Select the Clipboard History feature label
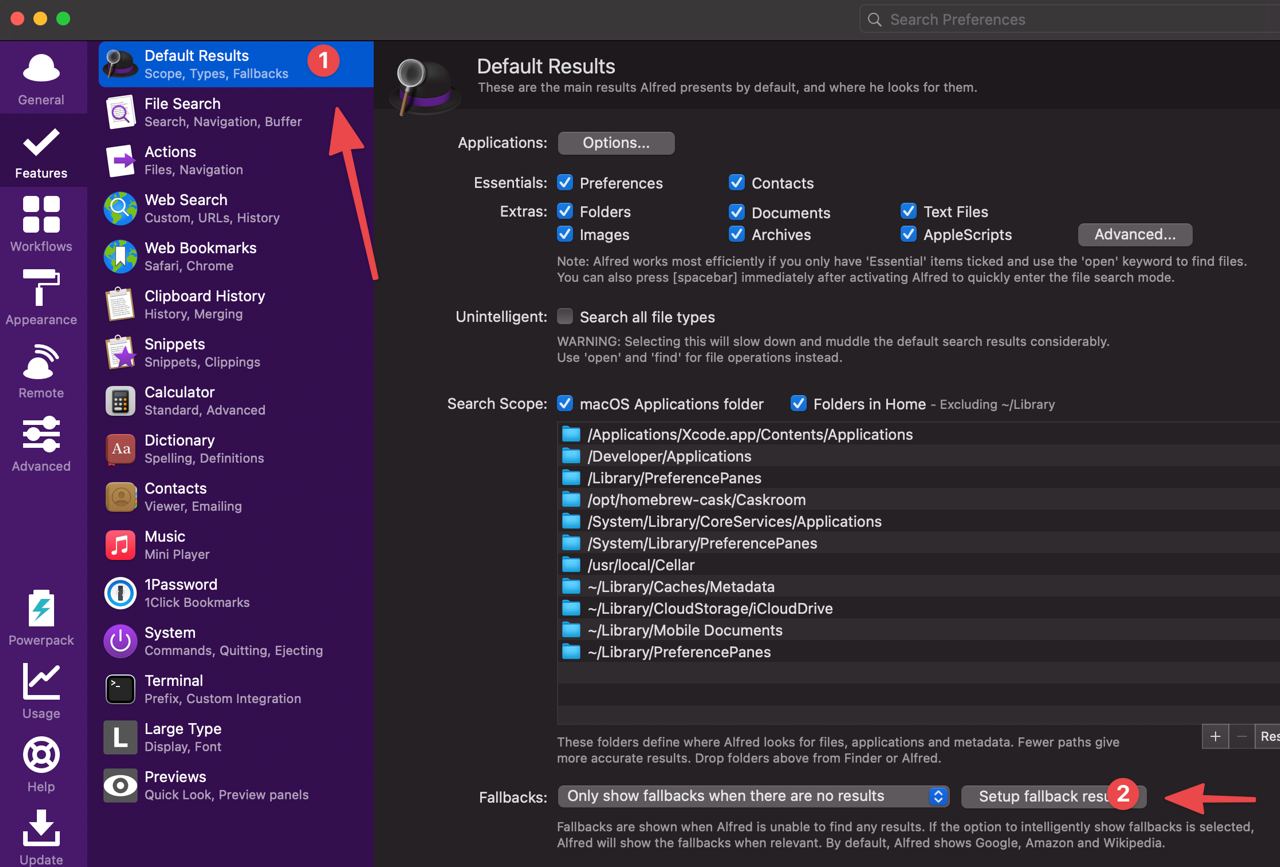The image size is (1280, 867). pyautogui.click(x=205, y=295)
